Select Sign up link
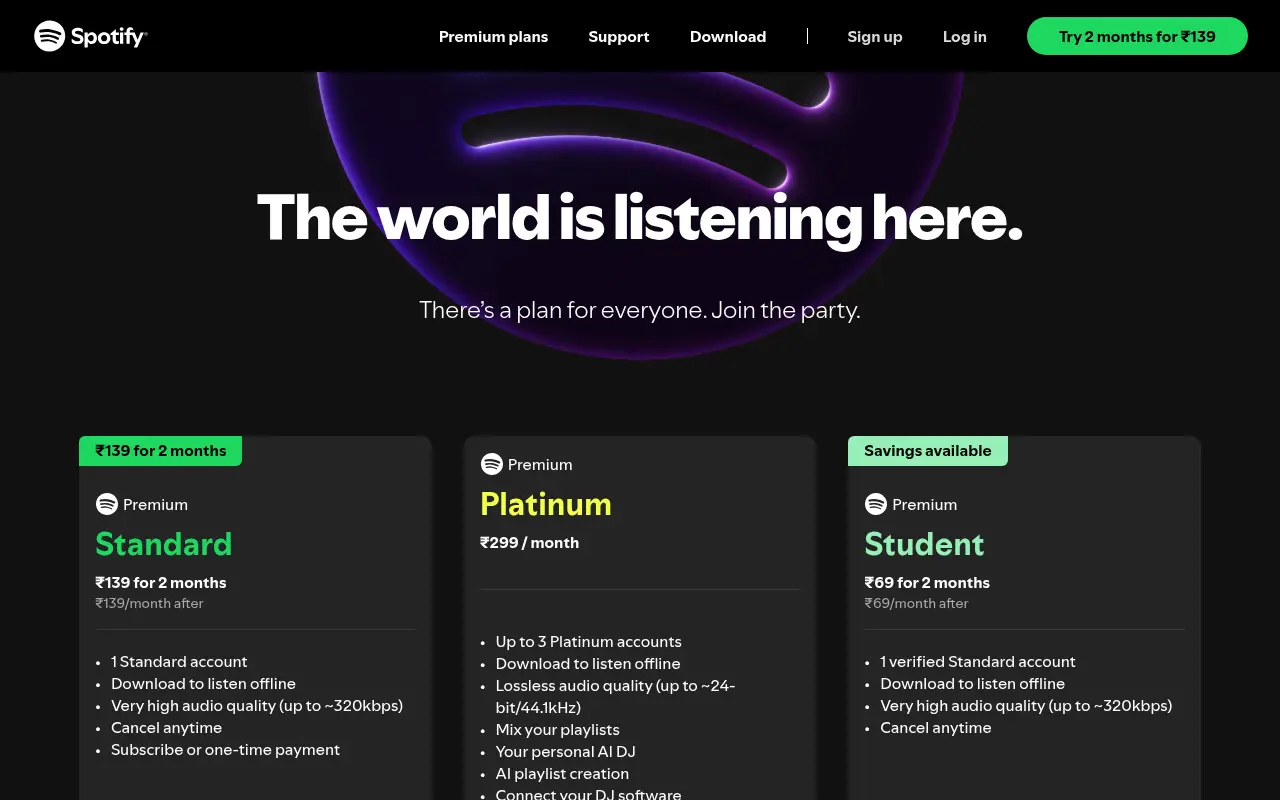 click(875, 36)
